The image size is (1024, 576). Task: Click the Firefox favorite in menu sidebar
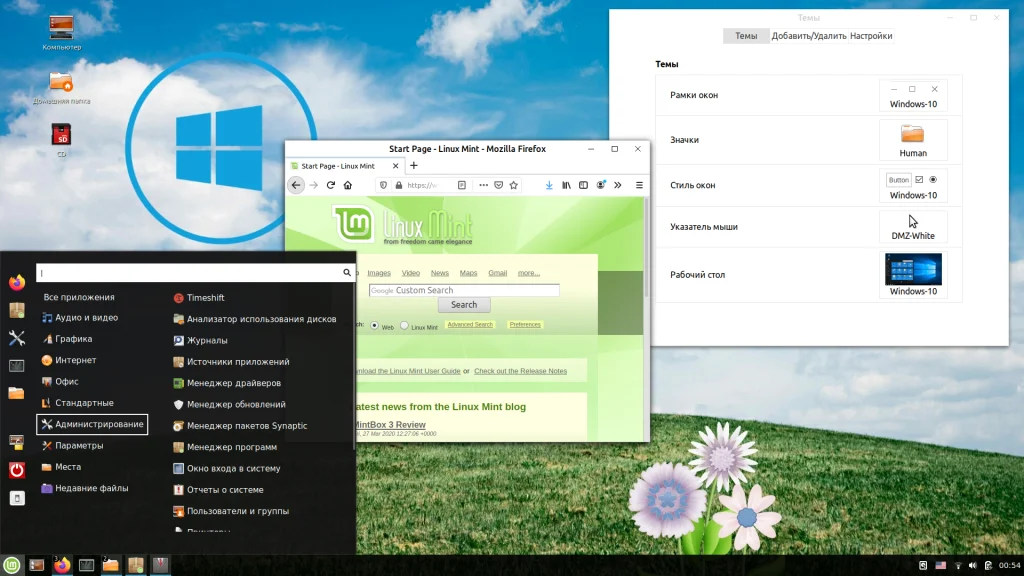(17, 282)
